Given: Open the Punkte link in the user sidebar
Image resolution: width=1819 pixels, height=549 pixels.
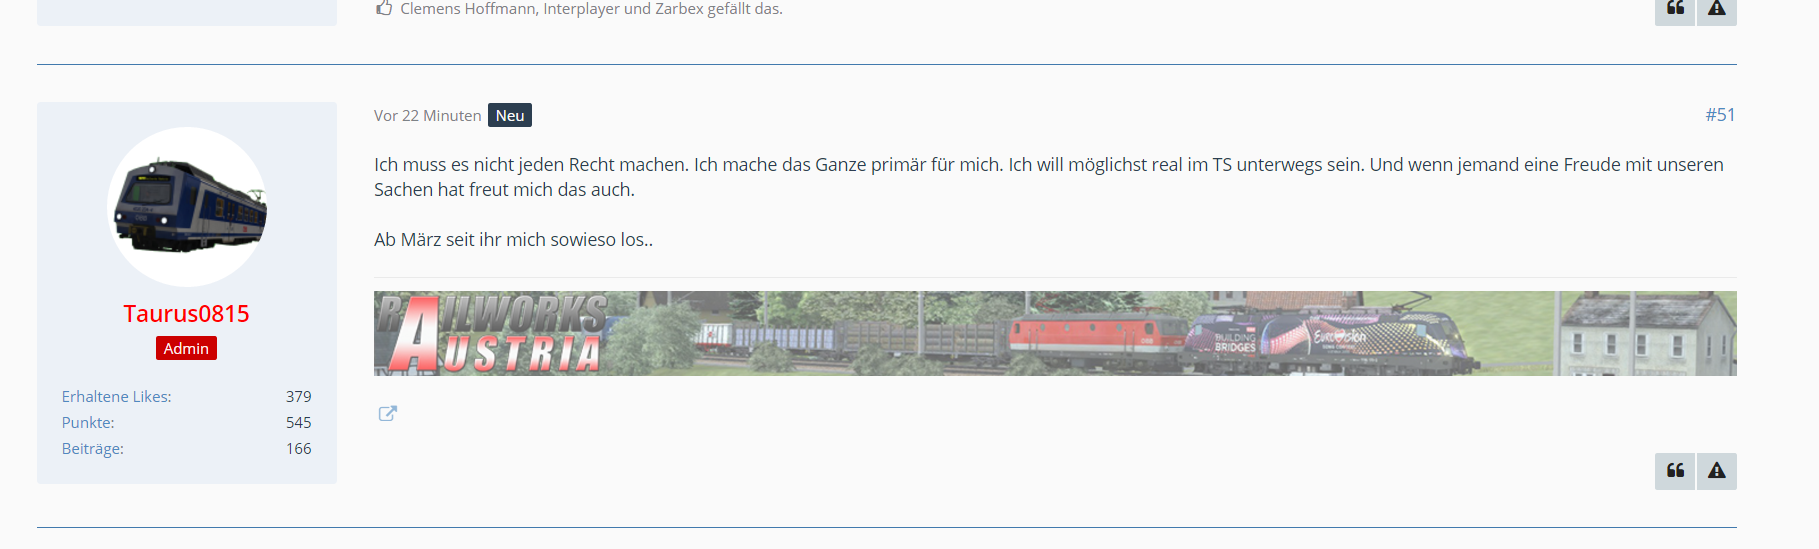Looking at the screenshot, I should [88, 423].
